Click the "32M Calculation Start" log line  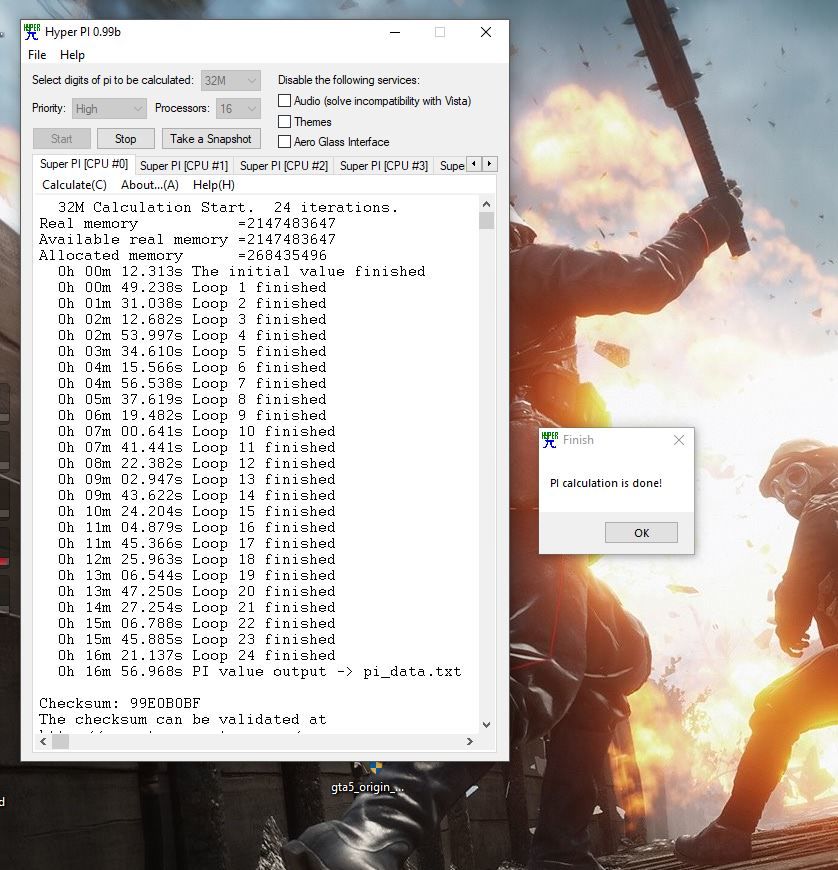tap(228, 208)
